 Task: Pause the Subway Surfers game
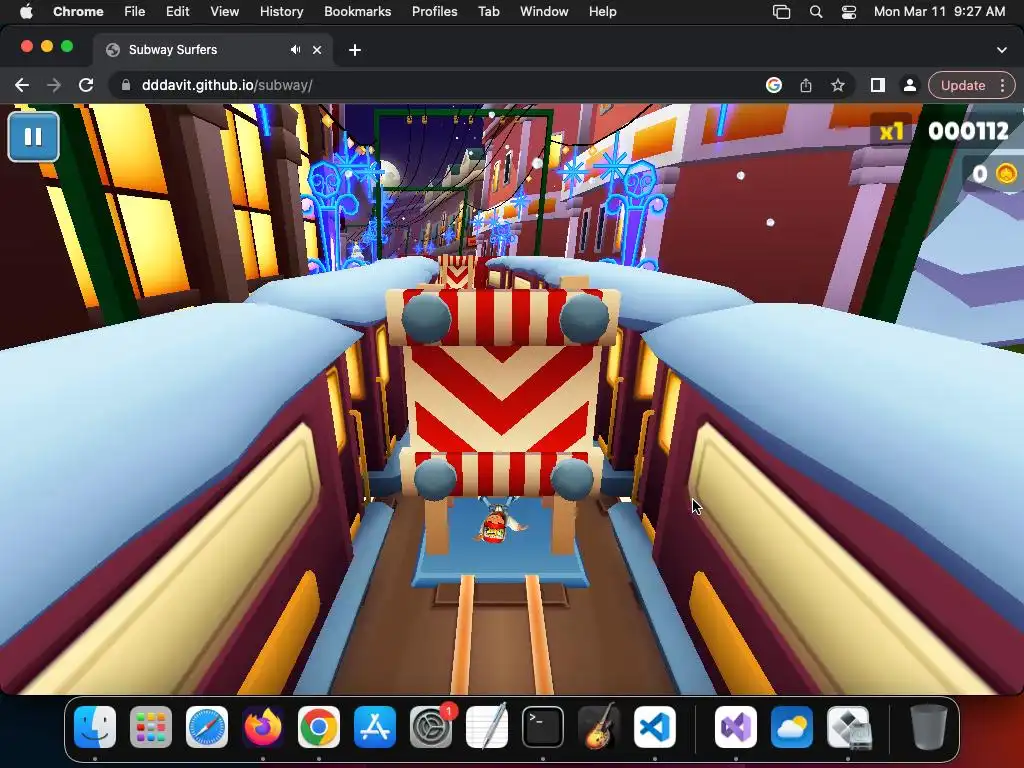click(33, 136)
